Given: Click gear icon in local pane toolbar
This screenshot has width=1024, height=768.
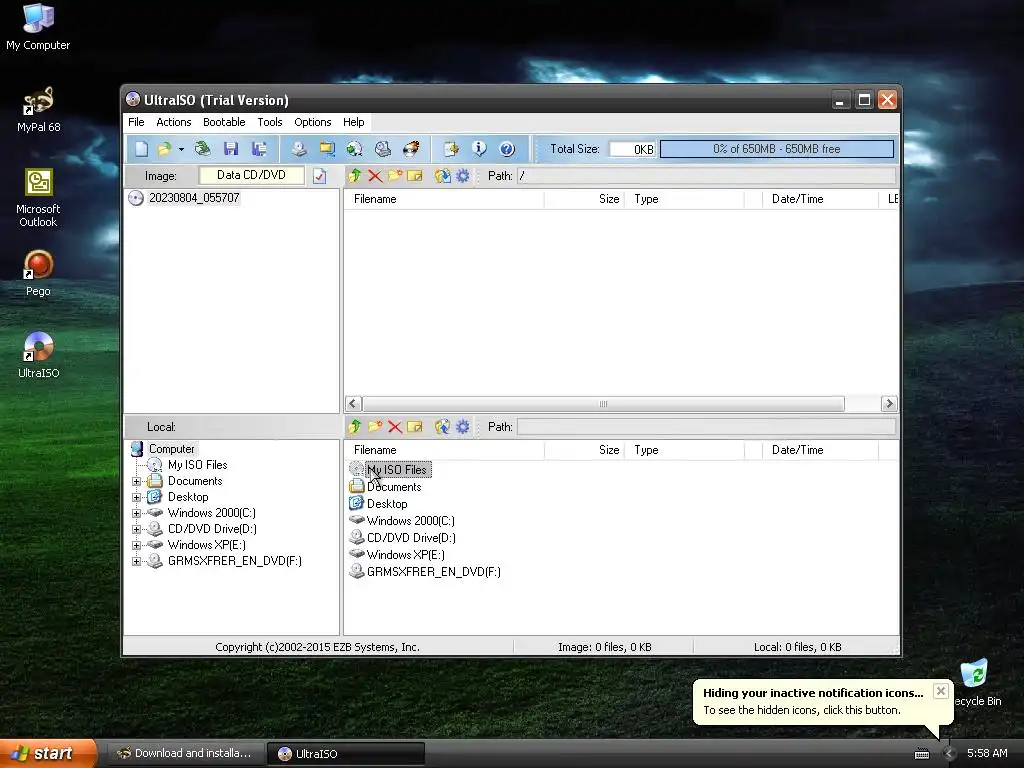Looking at the screenshot, I should tap(462, 426).
